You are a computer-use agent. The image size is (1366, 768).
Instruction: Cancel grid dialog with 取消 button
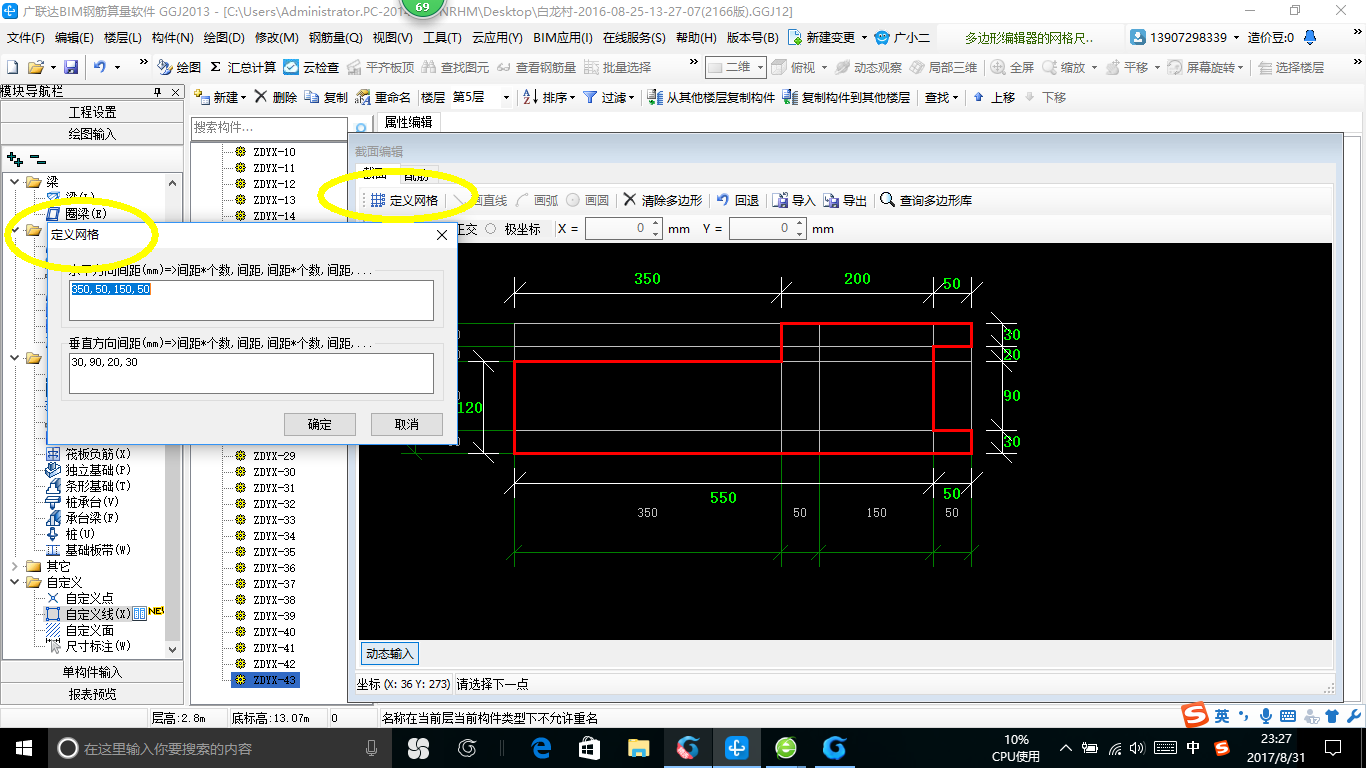(x=407, y=424)
